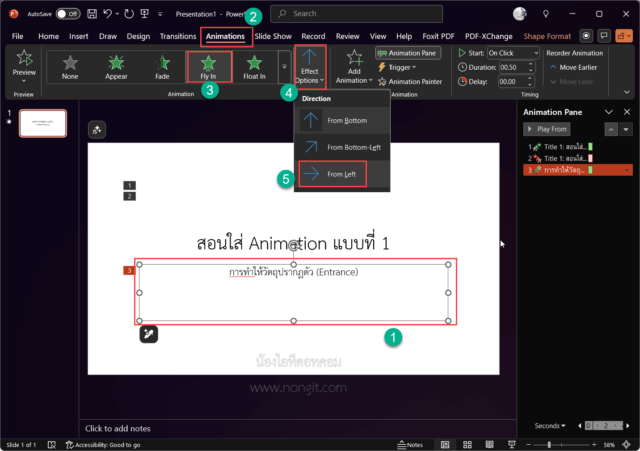The height and width of the screenshot is (451, 640).
Task: Open the File menu
Action: (x=18, y=36)
